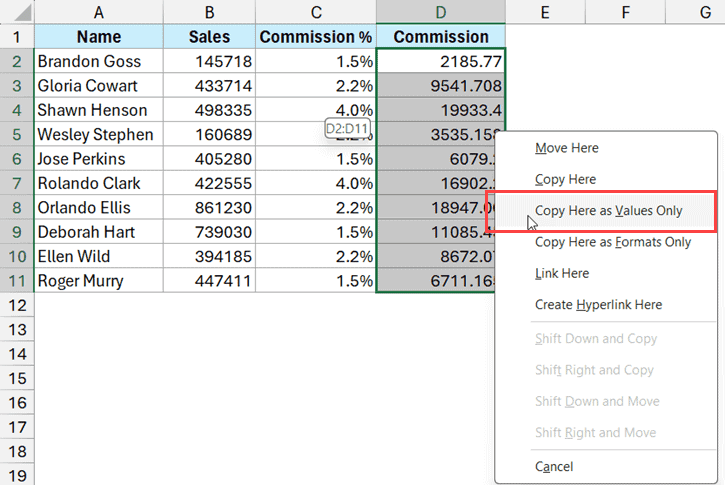Click commission value 2185.77
This screenshot has width=725, height=485.
coord(441,61)
